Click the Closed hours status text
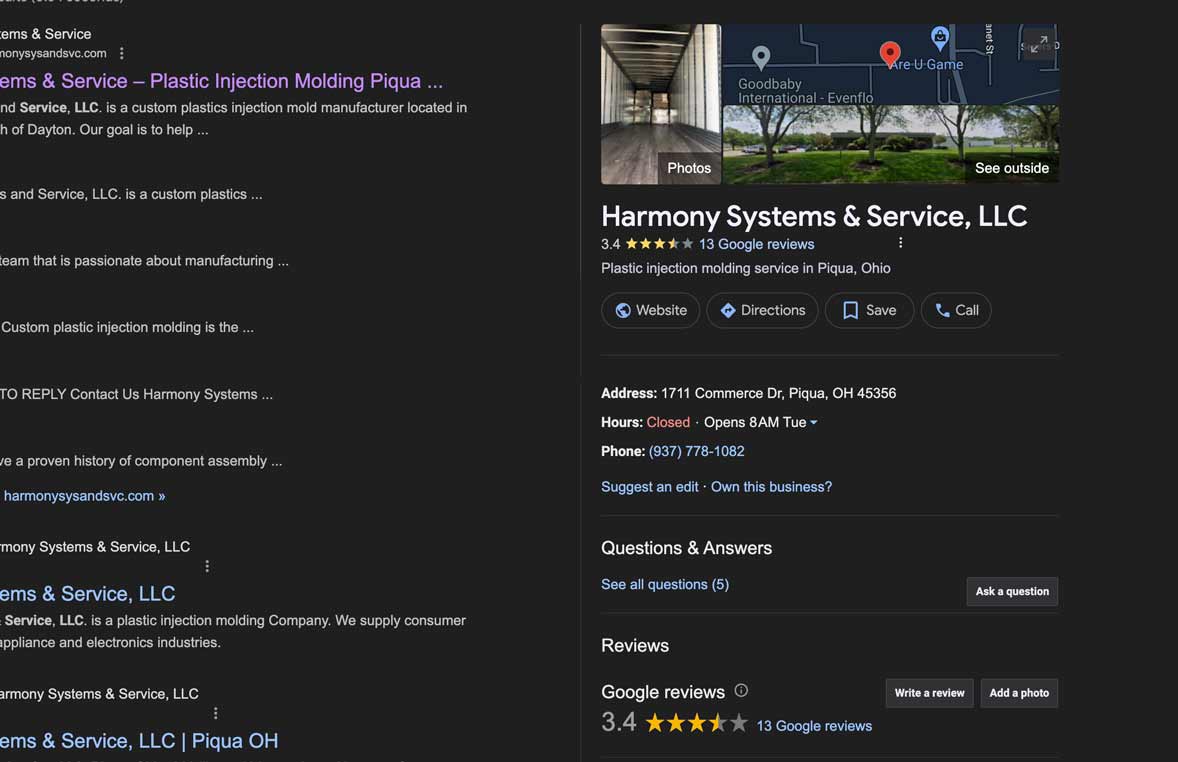The width and height of the screenshot is (1178, 762). click(x=668, y=422)
